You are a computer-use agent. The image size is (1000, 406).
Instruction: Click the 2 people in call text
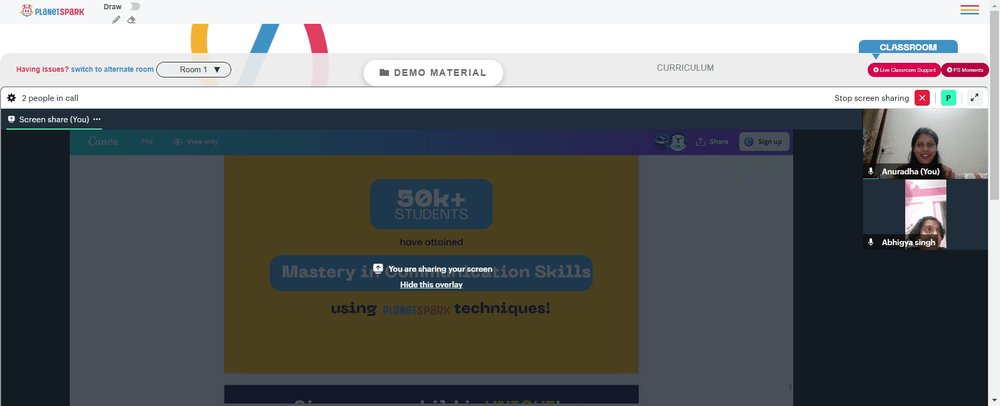pos(50,98)
